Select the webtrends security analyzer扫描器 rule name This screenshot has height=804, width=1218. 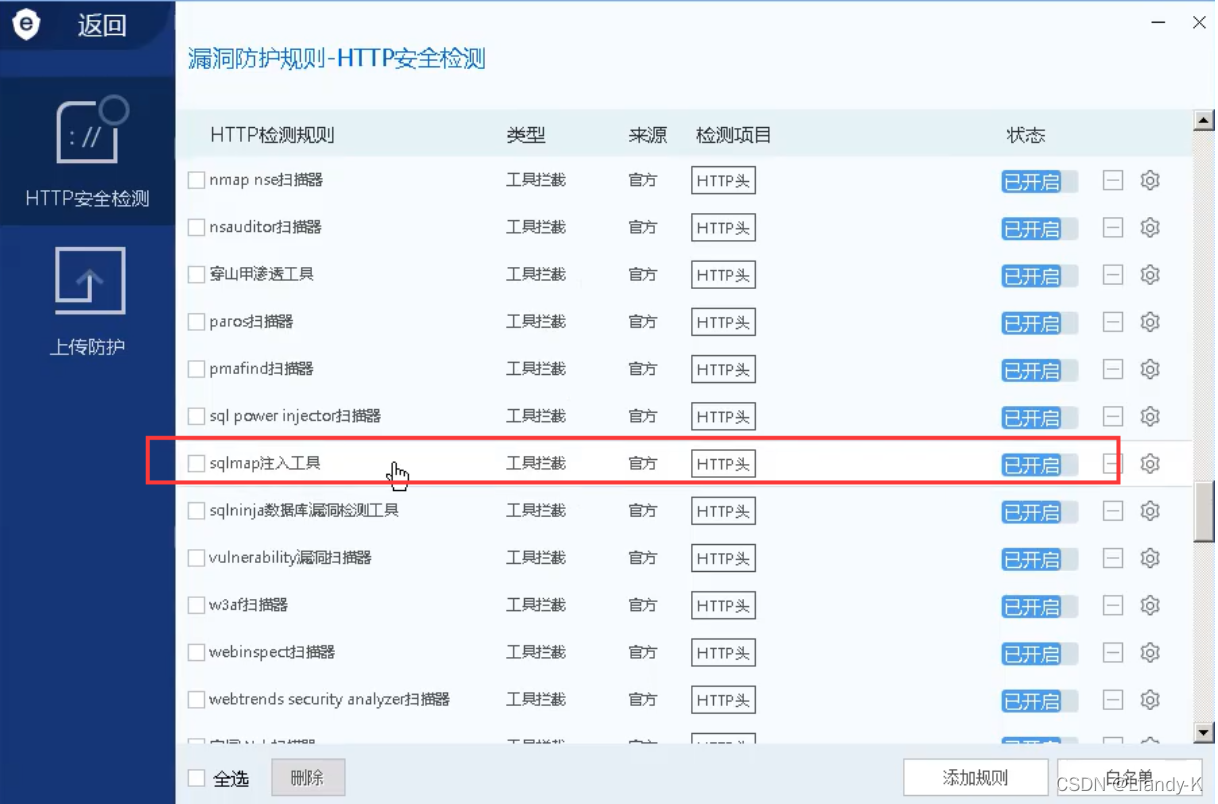(330, 699)
